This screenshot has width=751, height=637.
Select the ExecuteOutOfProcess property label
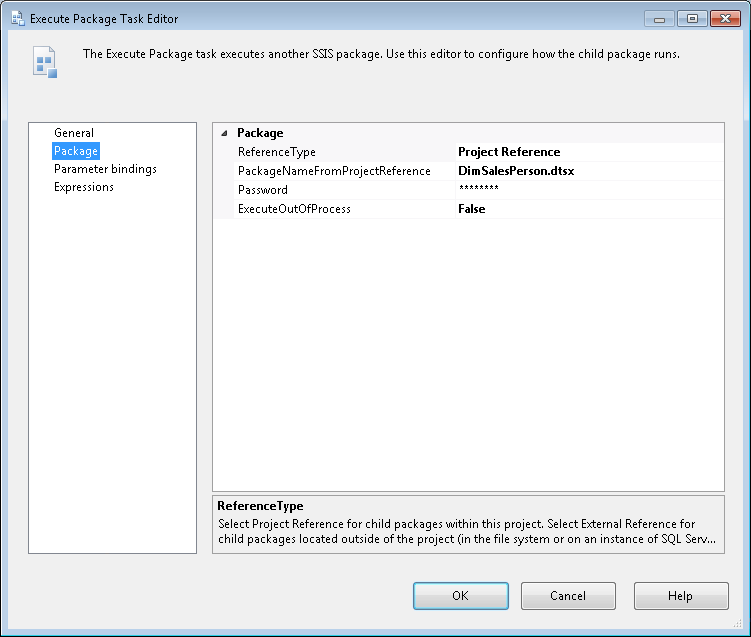coord(294,209)
